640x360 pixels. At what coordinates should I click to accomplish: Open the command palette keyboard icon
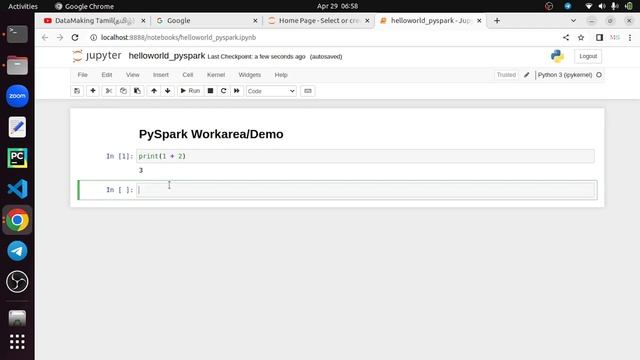click(308, 91)
